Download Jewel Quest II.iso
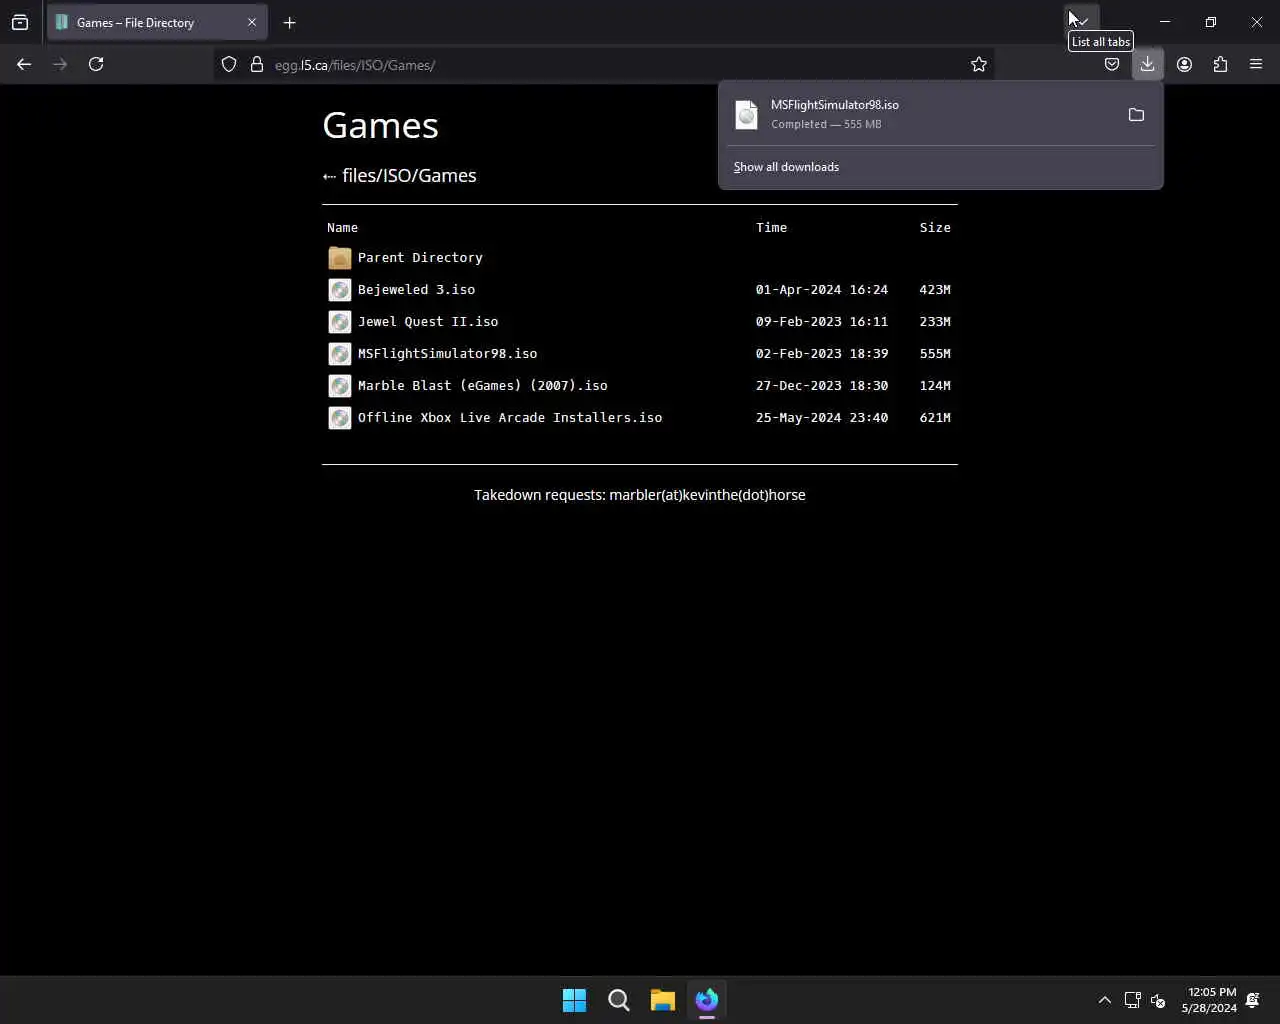Image resolution: width=1280 pixels, height=1024 pixels. 428,321
